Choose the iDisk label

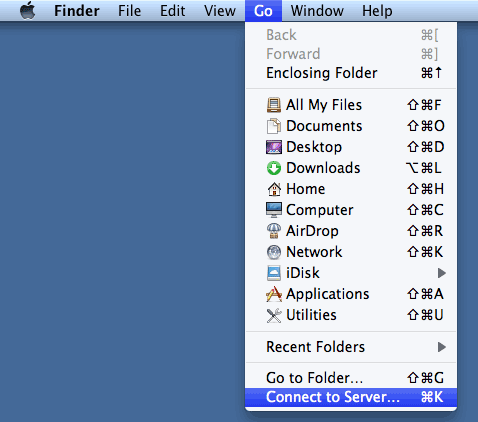[x=303, y=273]
